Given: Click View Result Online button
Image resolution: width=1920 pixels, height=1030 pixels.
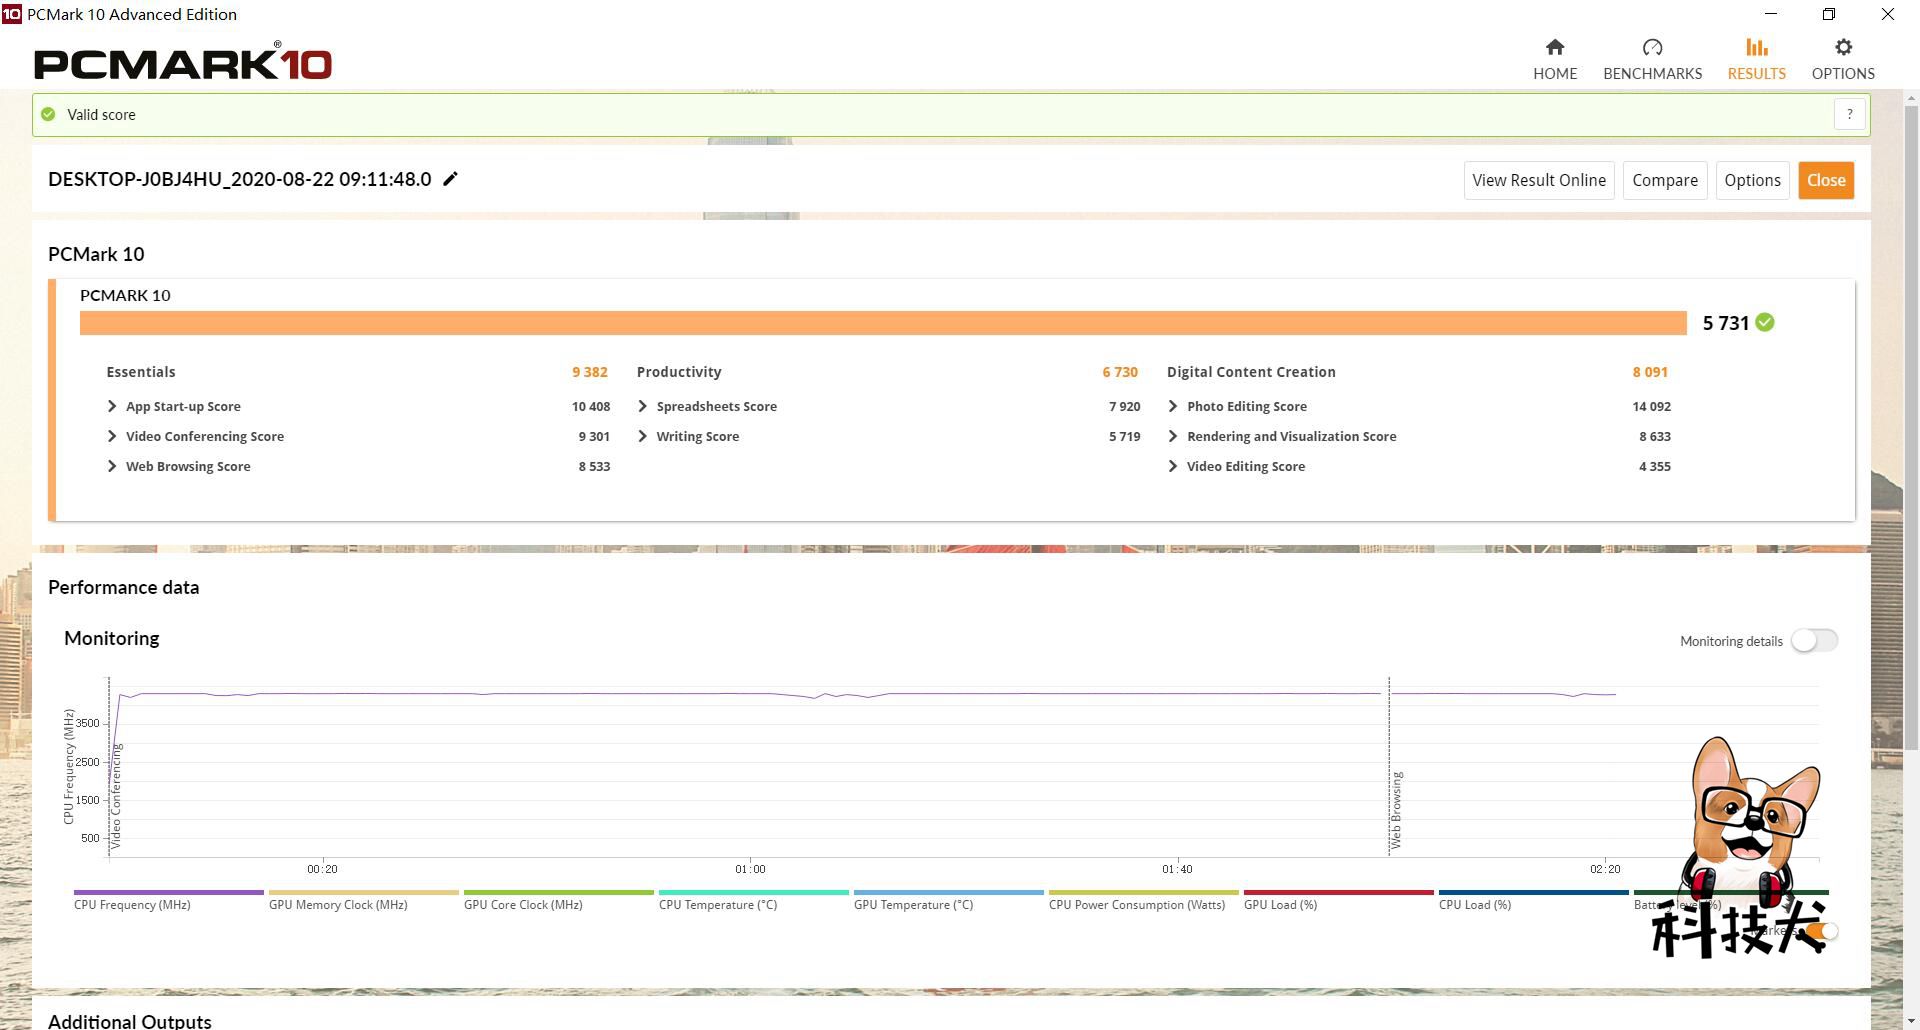Looking at the screenshot, I should (x=1538, y=181).
